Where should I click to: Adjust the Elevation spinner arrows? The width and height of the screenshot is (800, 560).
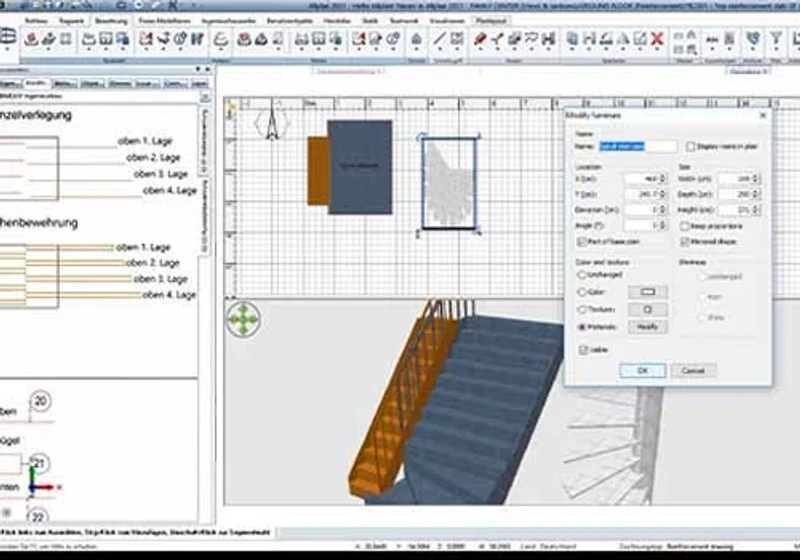click(x=663, y=210)
